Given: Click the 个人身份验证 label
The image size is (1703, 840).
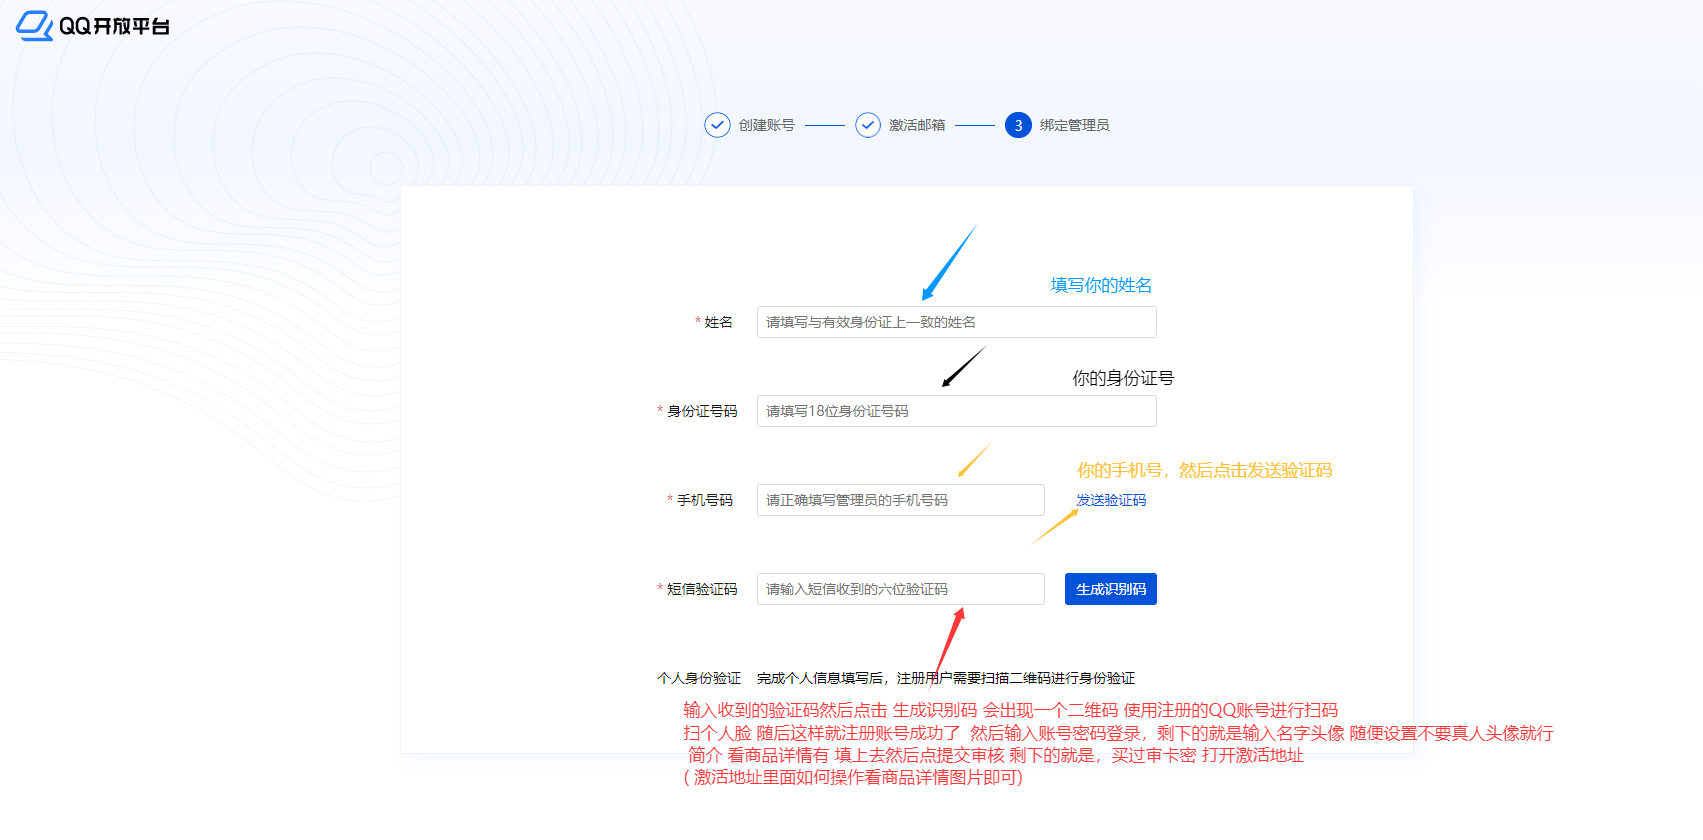Looking at the screenshot, I should click(x=699, y=678).
